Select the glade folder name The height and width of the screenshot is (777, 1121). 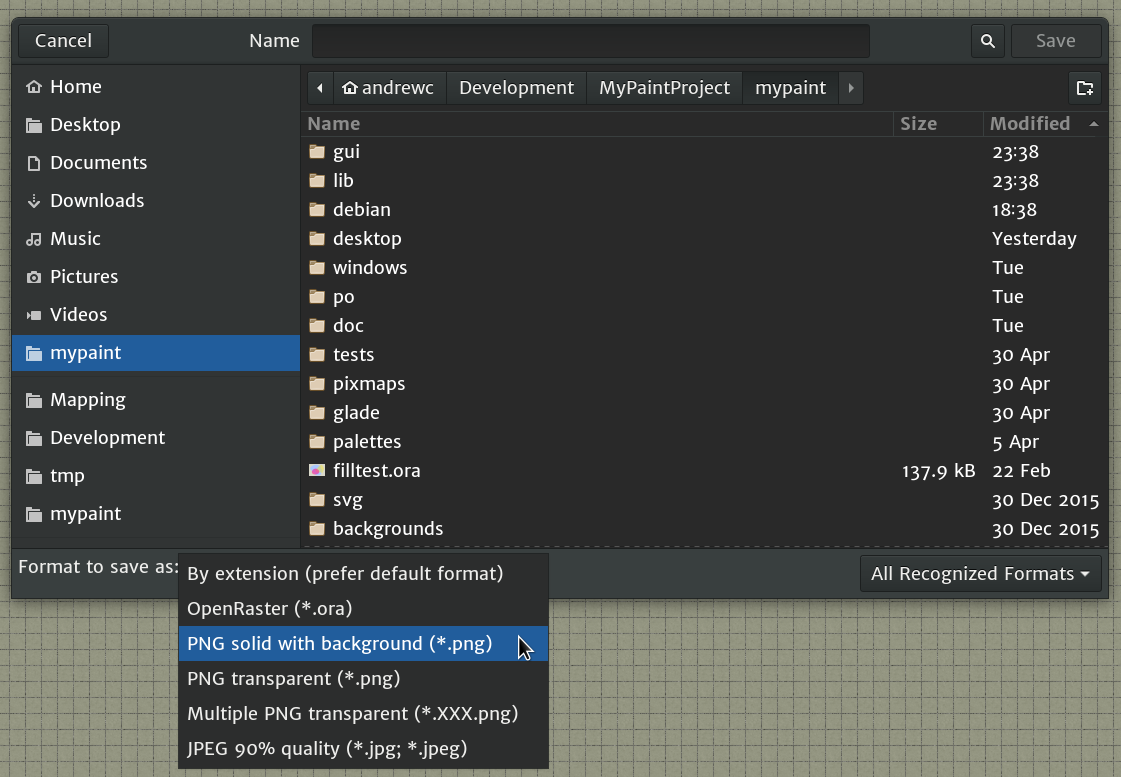356,412
